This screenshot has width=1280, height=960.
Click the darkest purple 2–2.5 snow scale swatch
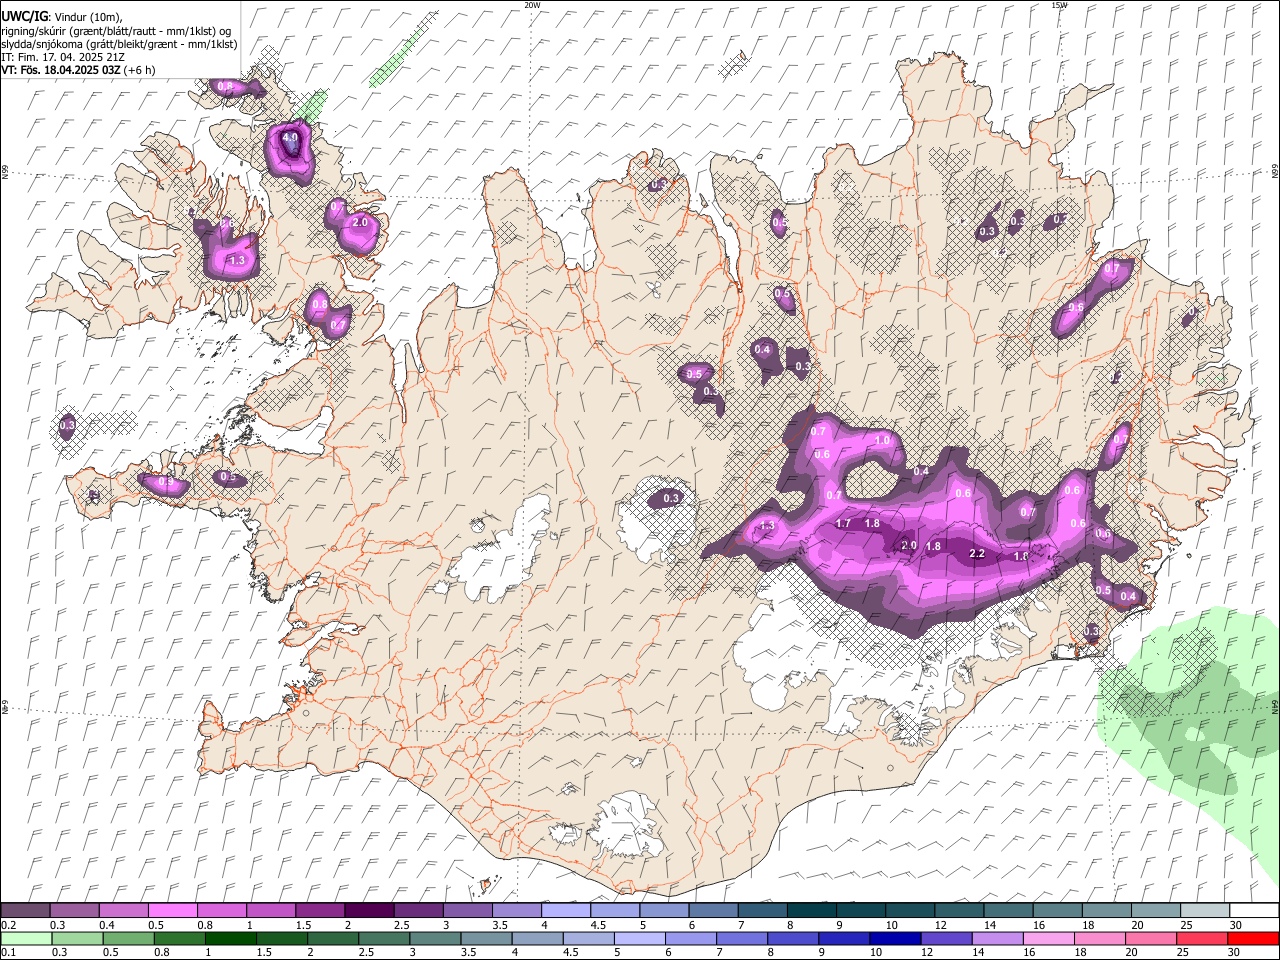click(369, 910)
